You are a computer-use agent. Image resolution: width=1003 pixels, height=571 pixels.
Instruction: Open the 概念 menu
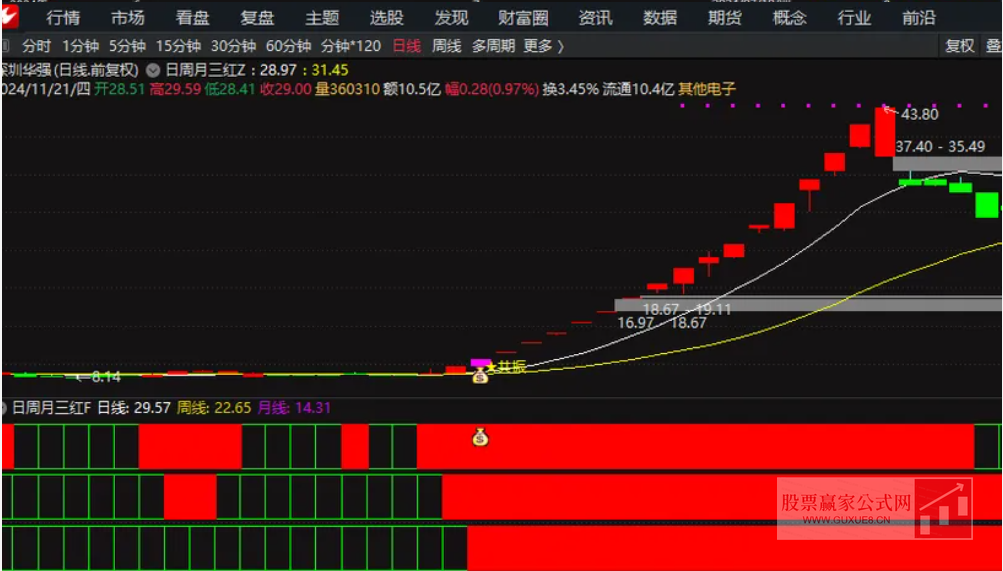point(789,18)
